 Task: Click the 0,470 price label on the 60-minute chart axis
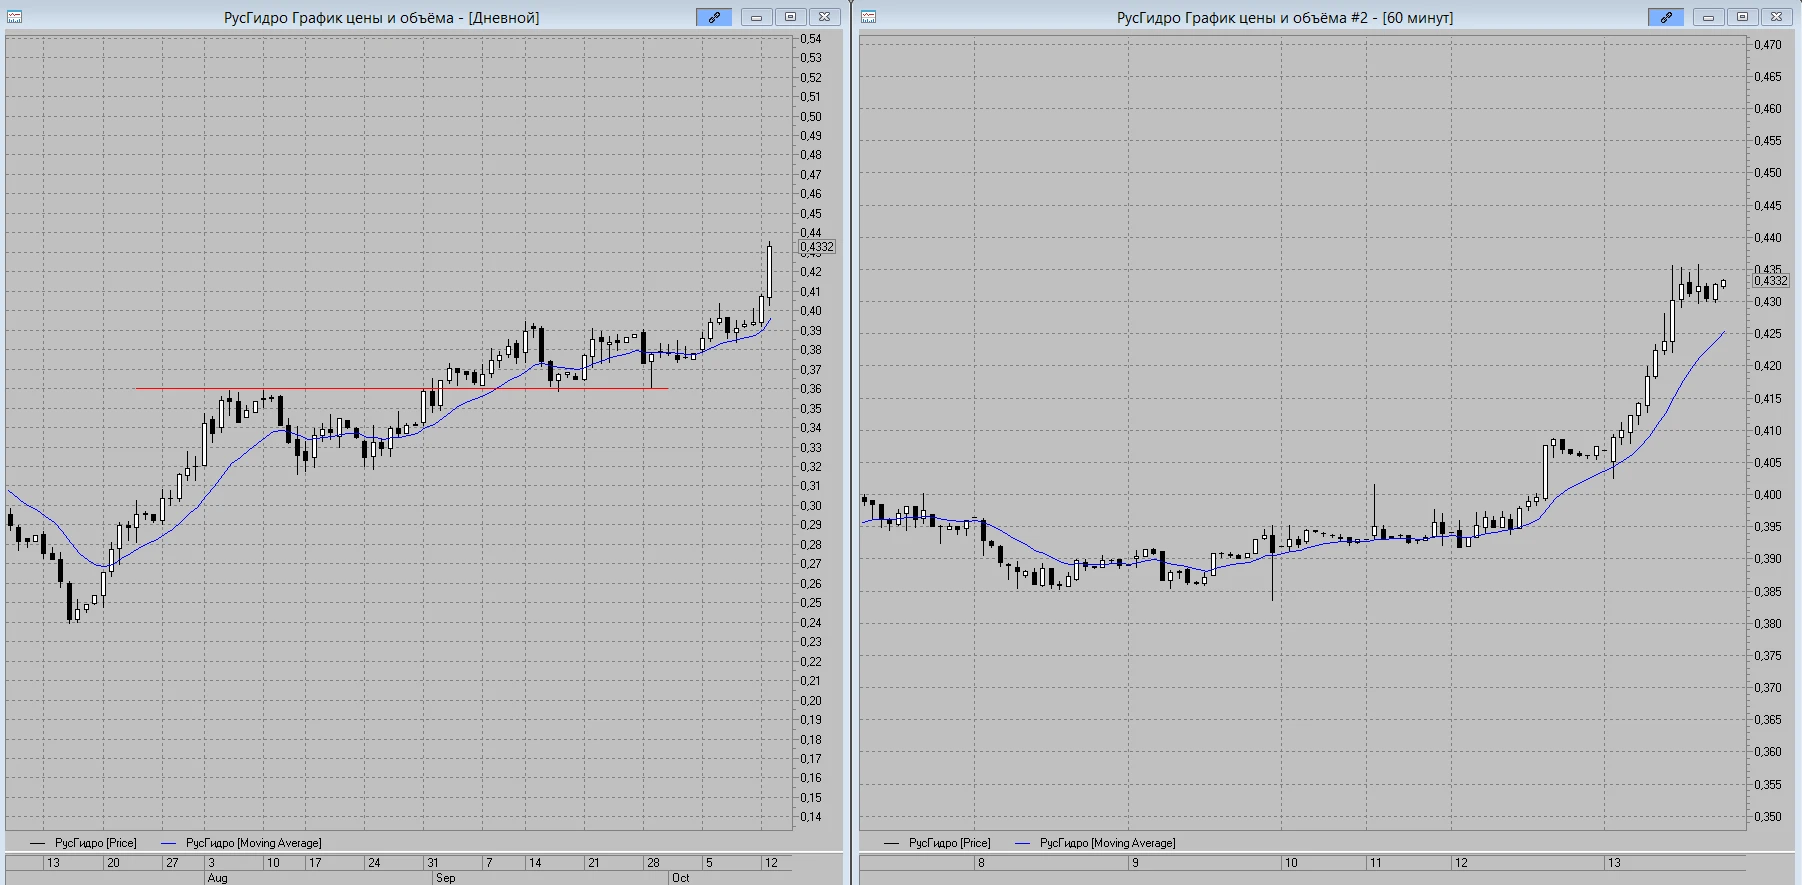[1768, 45]
